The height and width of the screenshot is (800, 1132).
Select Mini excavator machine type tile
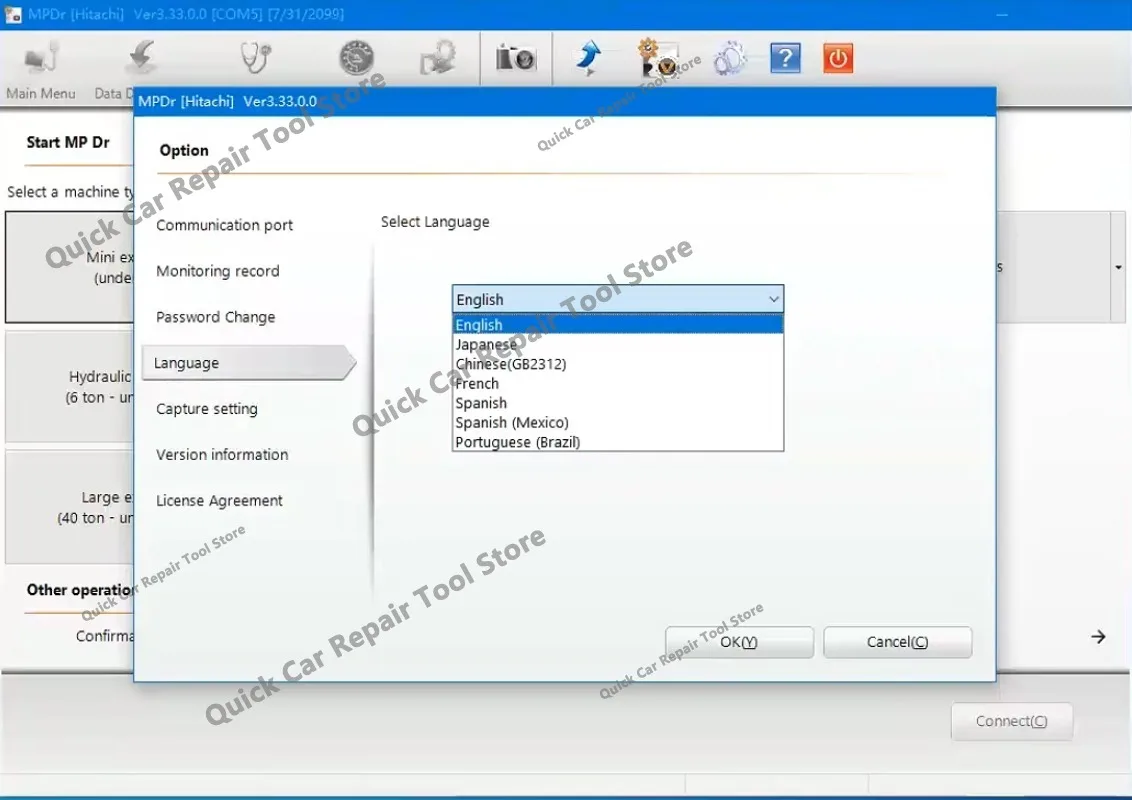pos(70,267)
